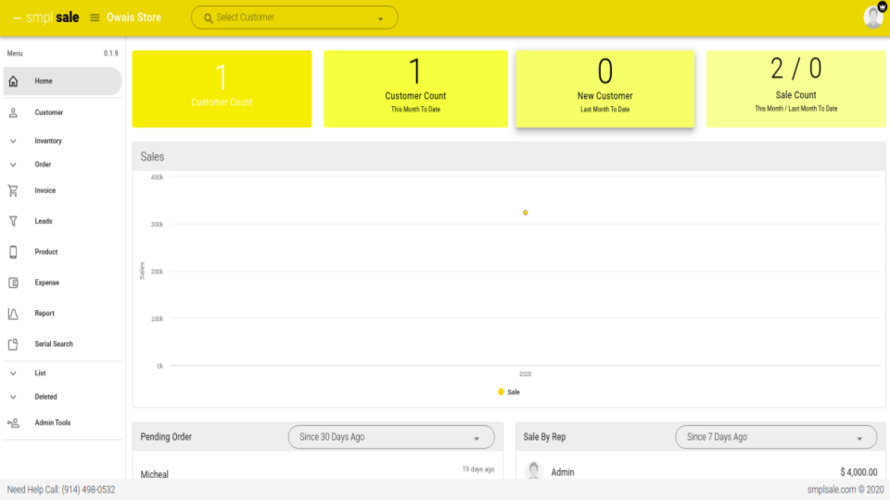The width and height of the screenshot is (890, 500).
Task: Open the Select Customer dropdown arrow
Action: 381,19
